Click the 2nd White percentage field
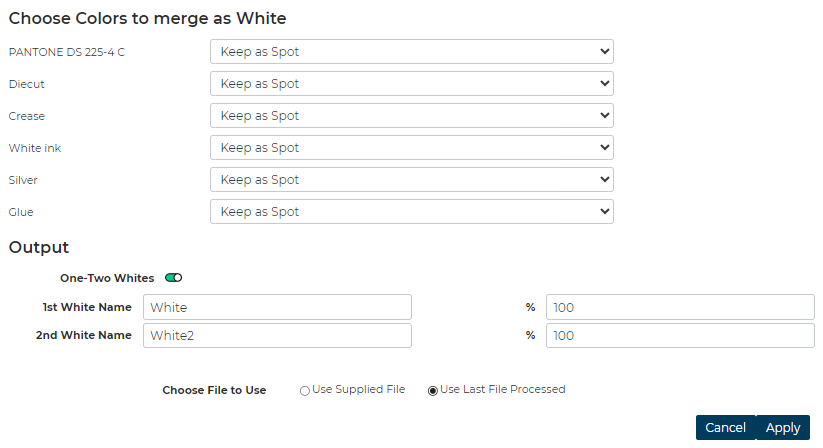This screenshot has width=823, height=448. (680, 336)
